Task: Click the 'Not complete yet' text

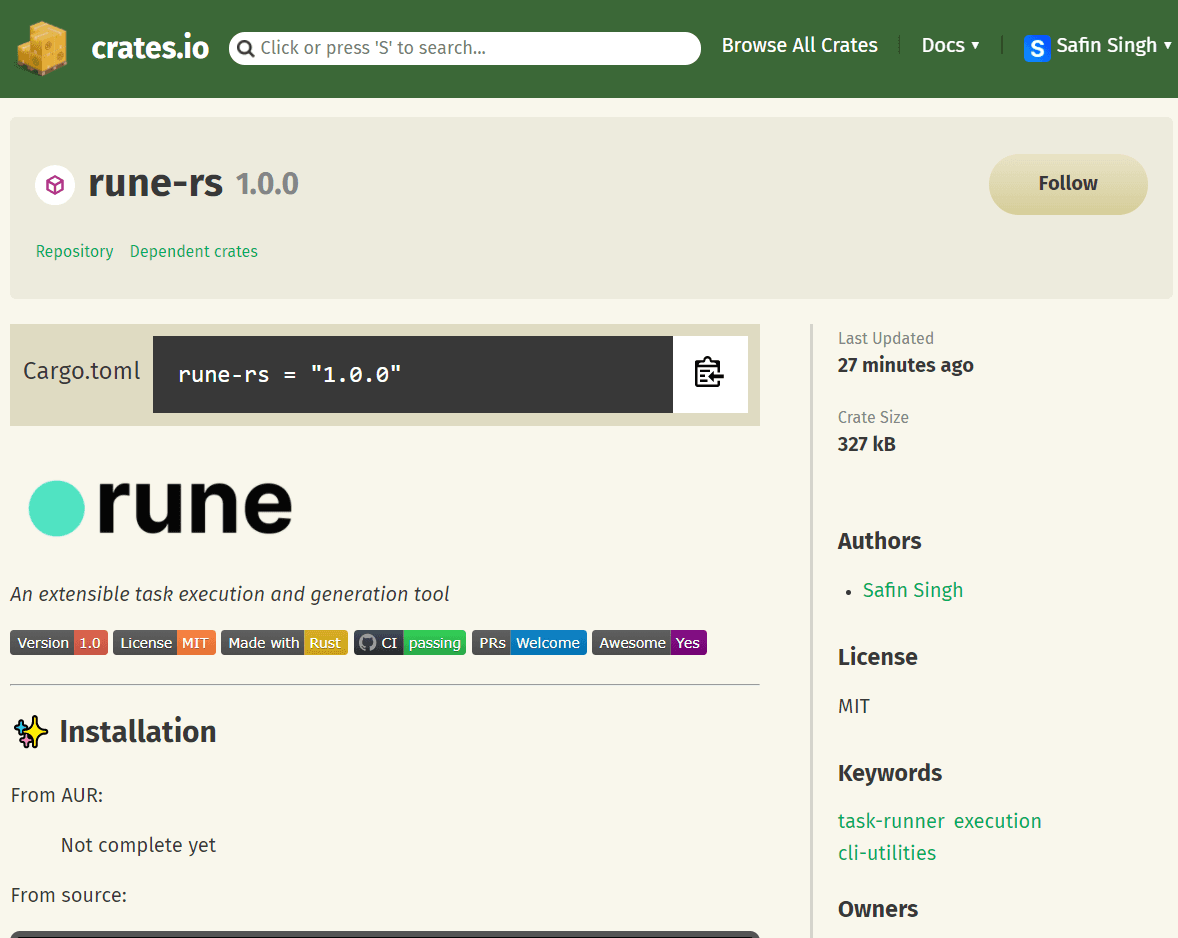Action: tap(138, 846)
